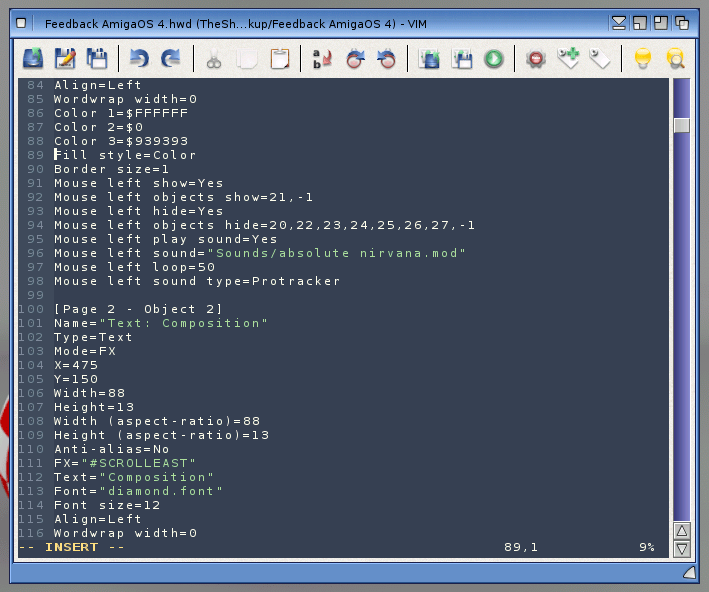Open the Find and Replace tool
This screenshot has width=709, height=592.
coord(322,59)
